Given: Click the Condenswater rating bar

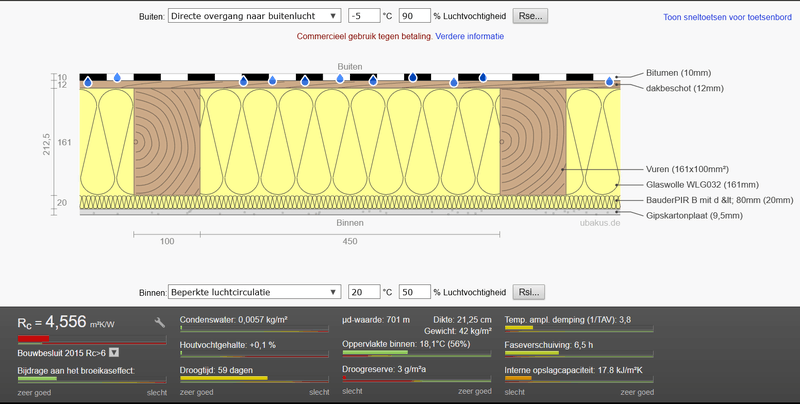Looking at the screenshot, I should pyautogui.click(x=254, y=330).
